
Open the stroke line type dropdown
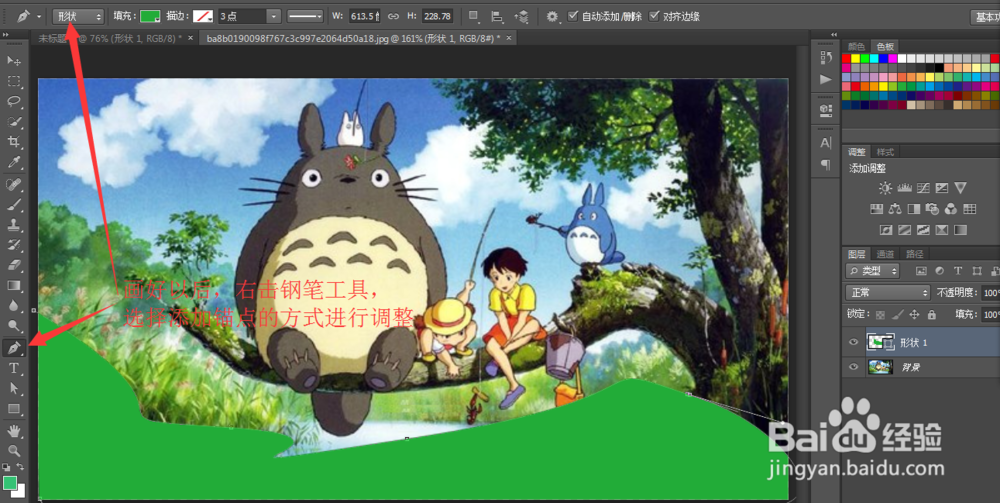tap(305, 16)
